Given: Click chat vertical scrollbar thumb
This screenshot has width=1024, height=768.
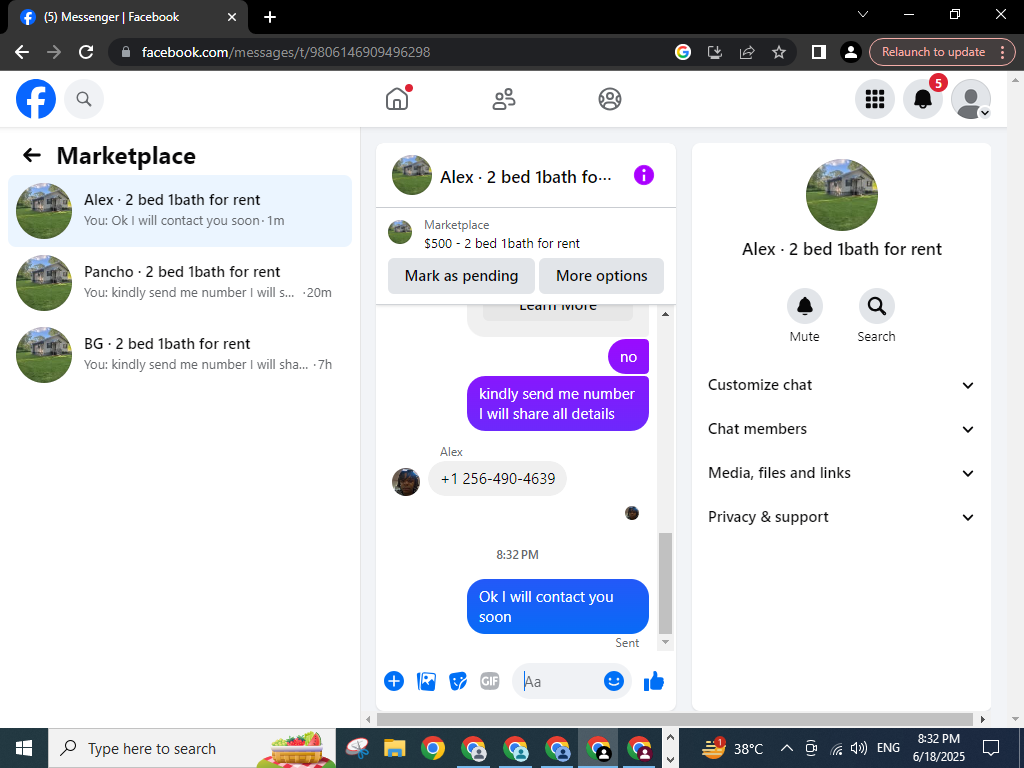Looking at the screenshot, I should [x=665, y=583].
